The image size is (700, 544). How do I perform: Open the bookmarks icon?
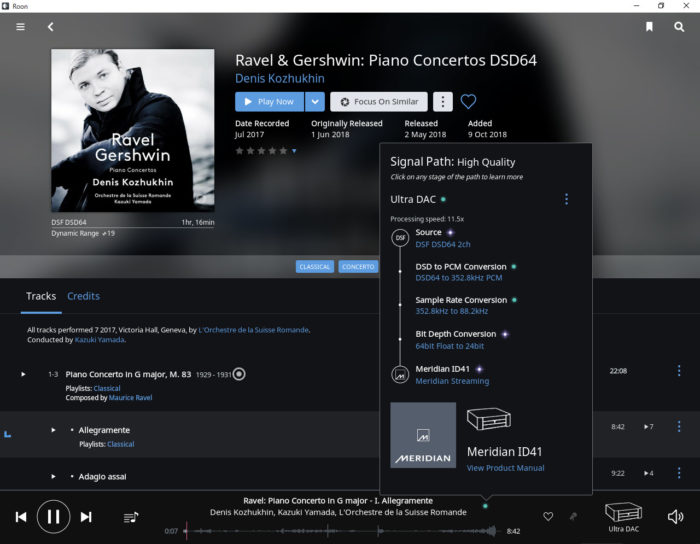point(649,27)
